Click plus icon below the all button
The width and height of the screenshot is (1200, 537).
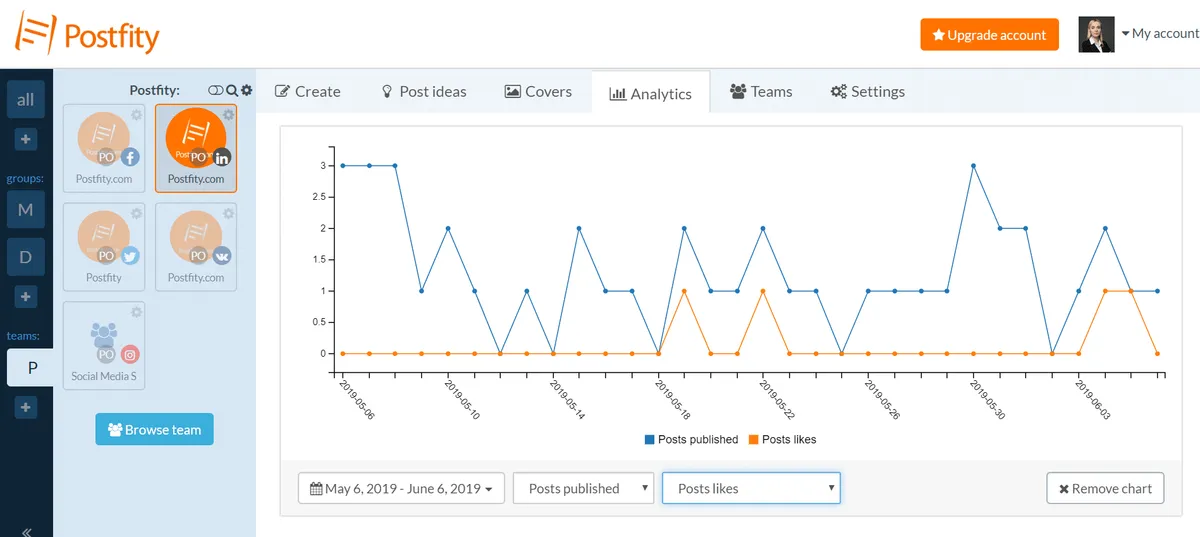pyautogui.click(x=26, y=139)
